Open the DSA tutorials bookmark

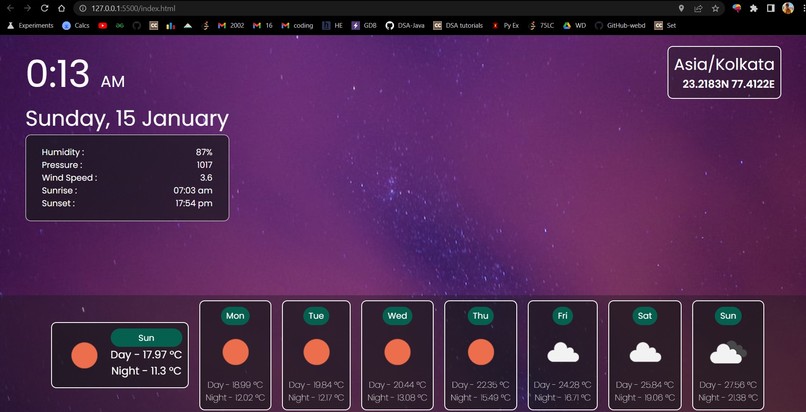point(458,25)
